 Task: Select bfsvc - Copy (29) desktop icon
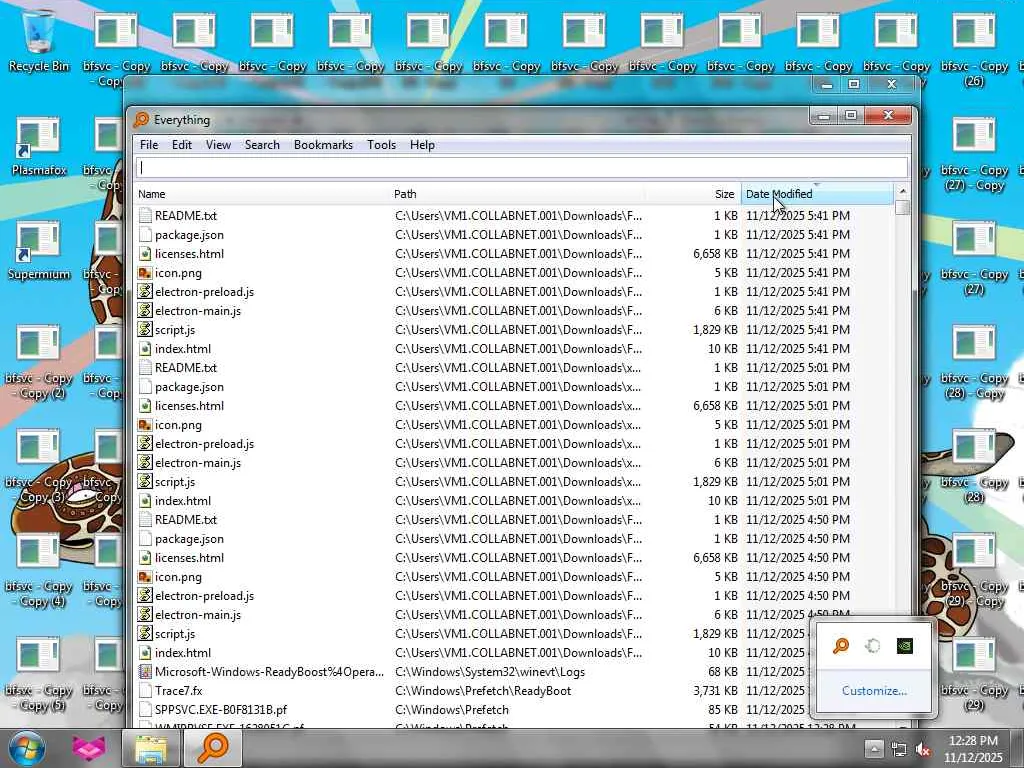(974, 675)
